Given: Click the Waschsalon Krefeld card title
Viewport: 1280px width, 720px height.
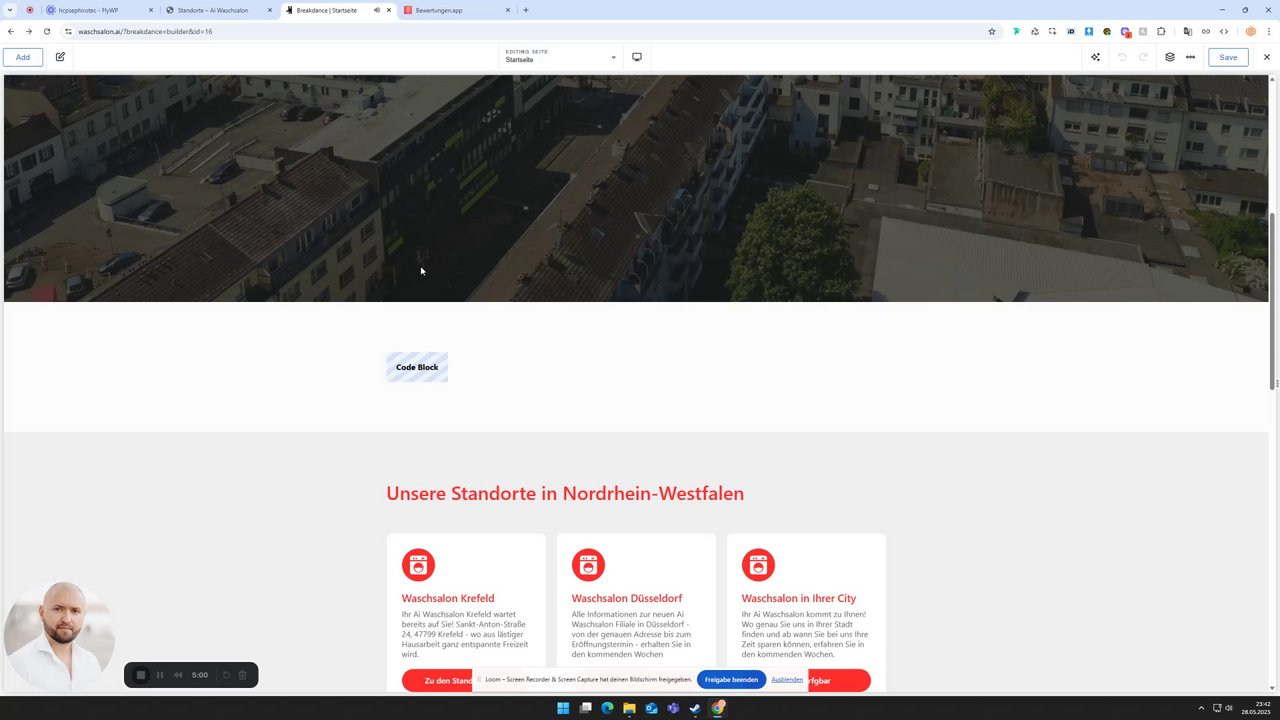Looking at the screenshot, I should 448,598.
